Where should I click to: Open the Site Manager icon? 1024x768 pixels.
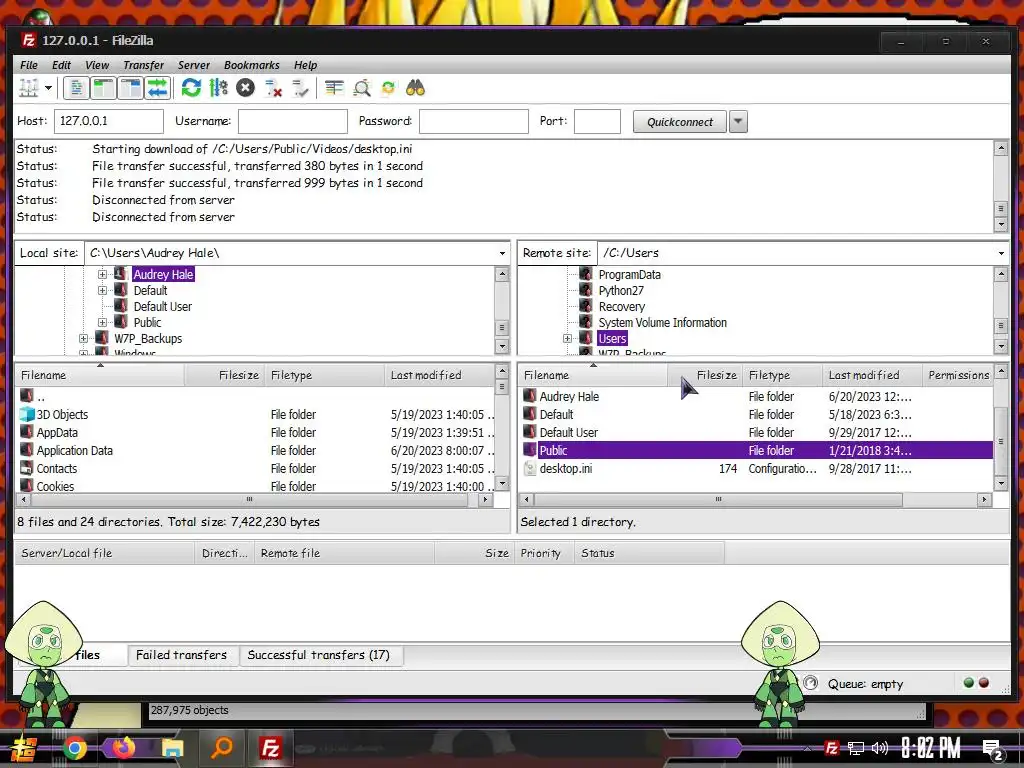[29, 88]
